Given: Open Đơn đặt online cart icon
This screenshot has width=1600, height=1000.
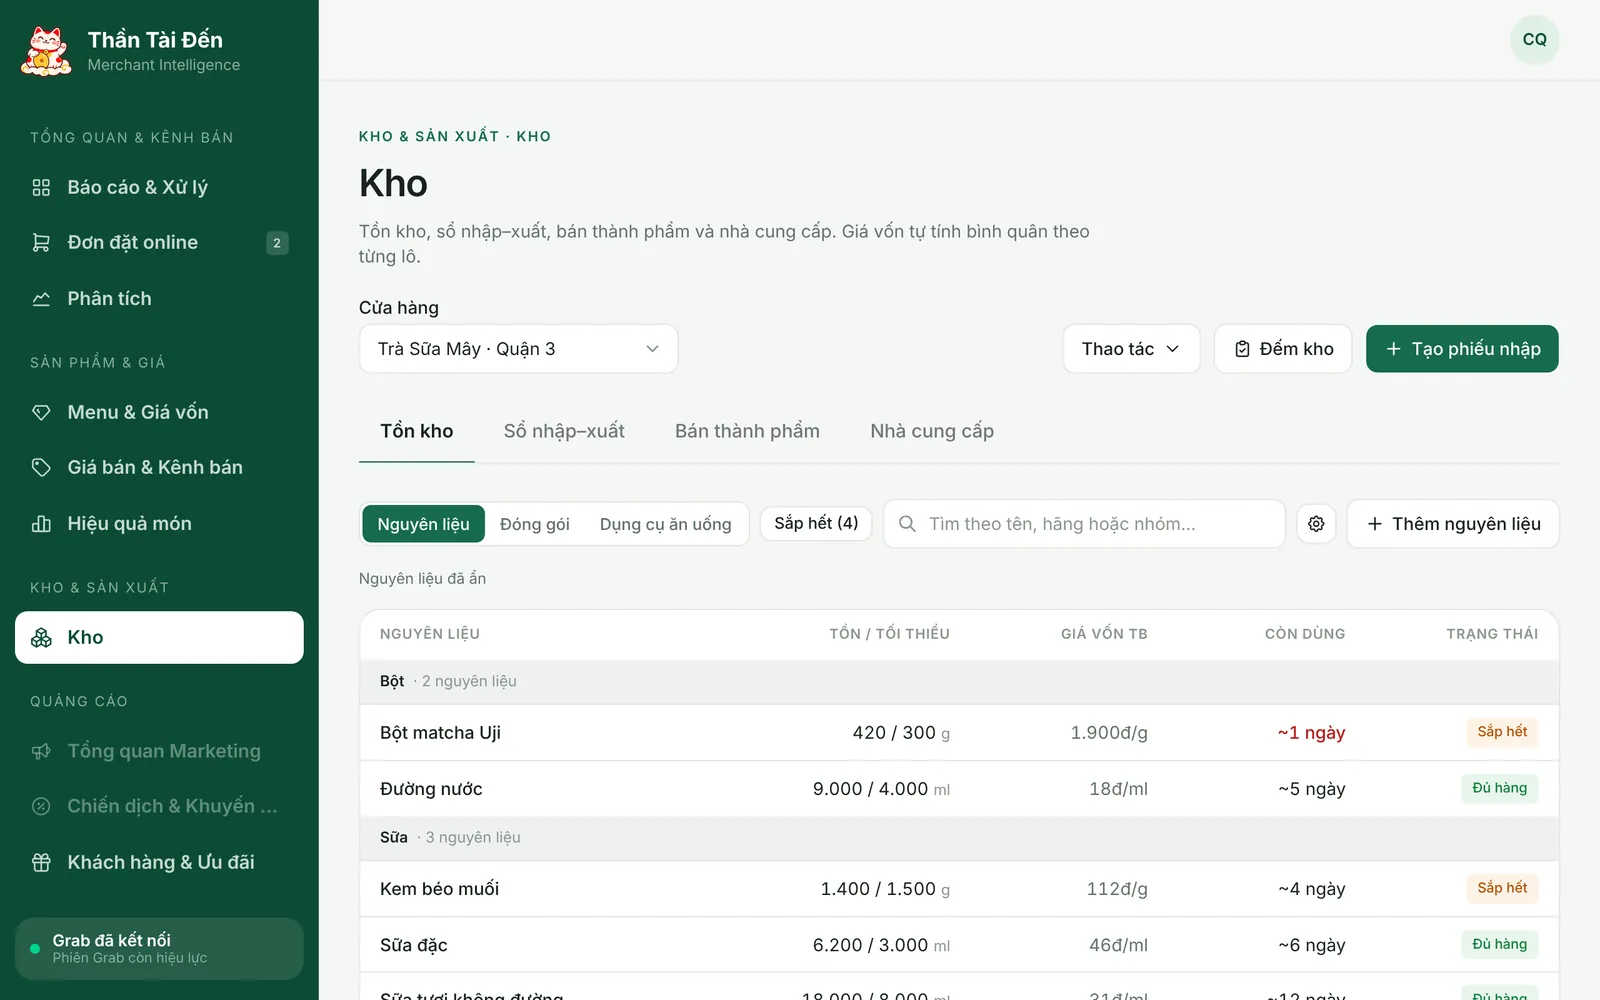Looking at the screenshot, I should click(x=41, y=243).
